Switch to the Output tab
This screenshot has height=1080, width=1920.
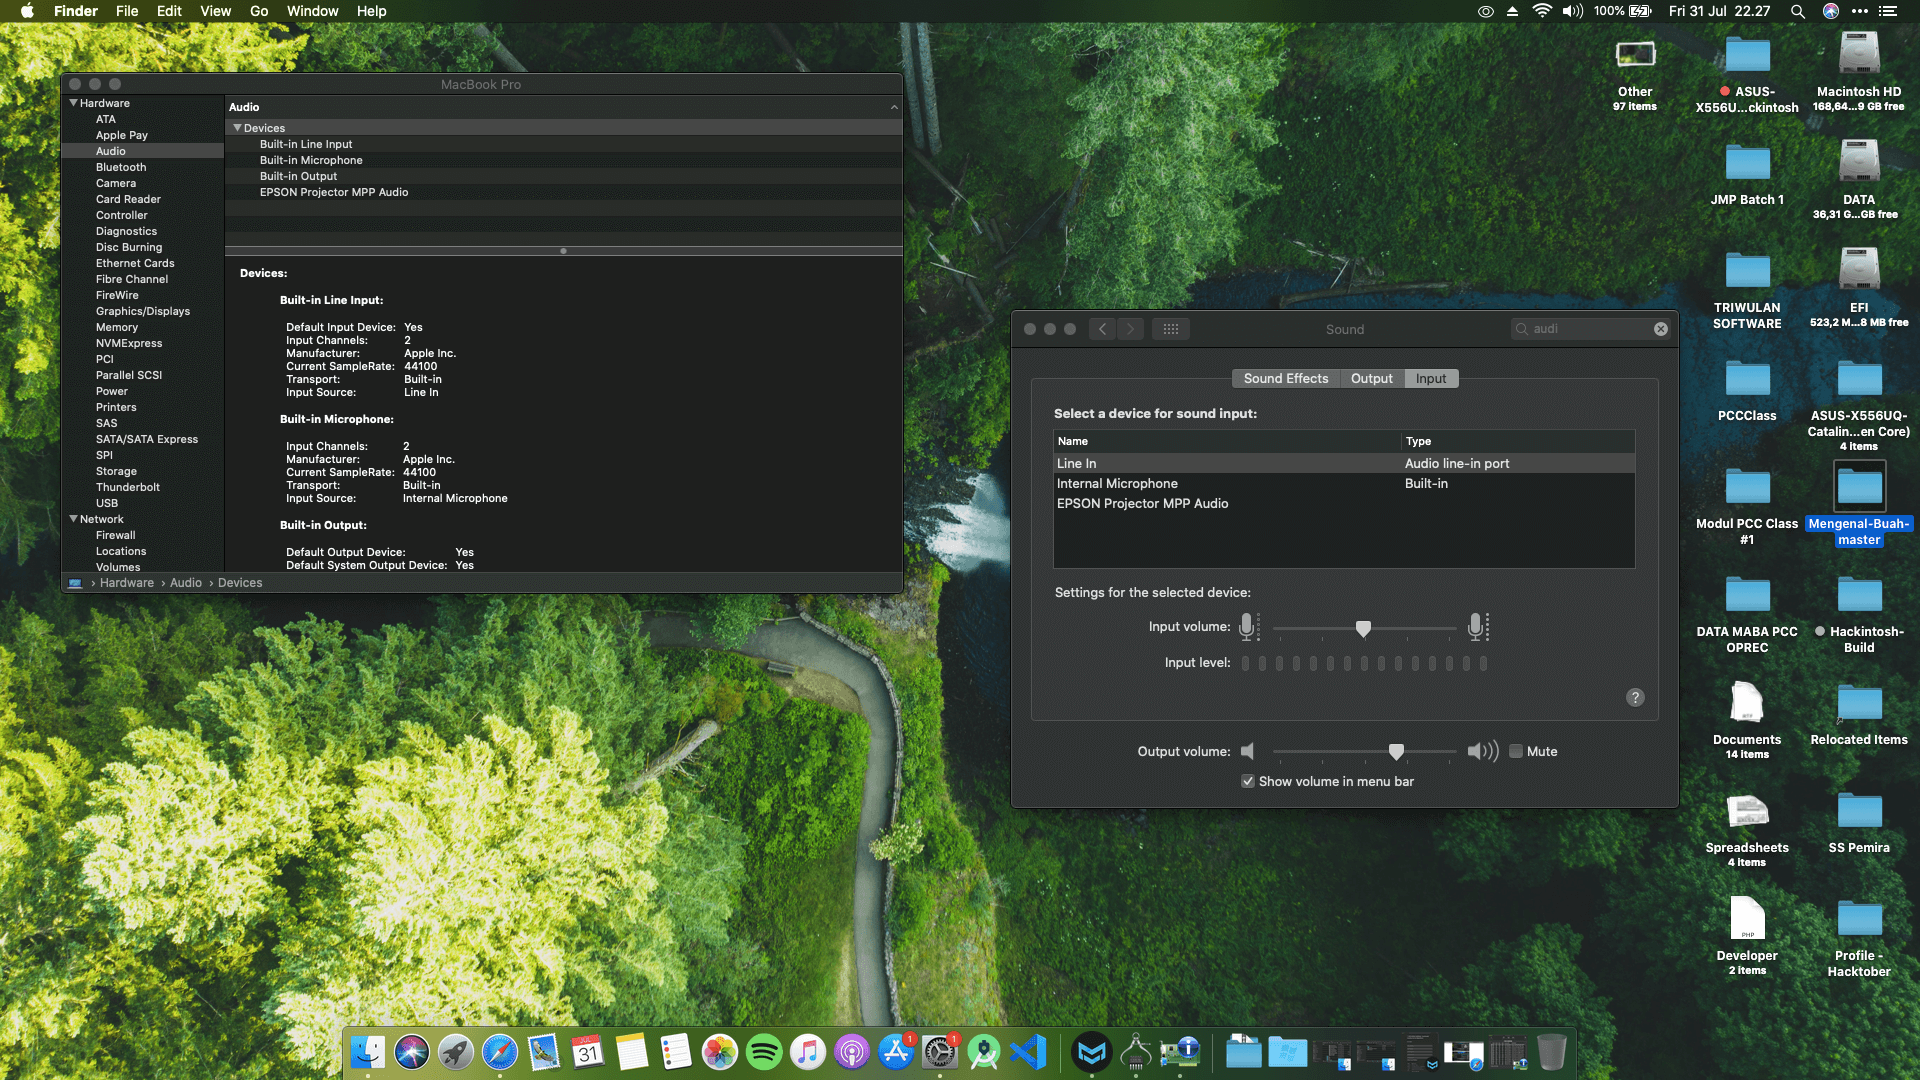[1371, 378]
